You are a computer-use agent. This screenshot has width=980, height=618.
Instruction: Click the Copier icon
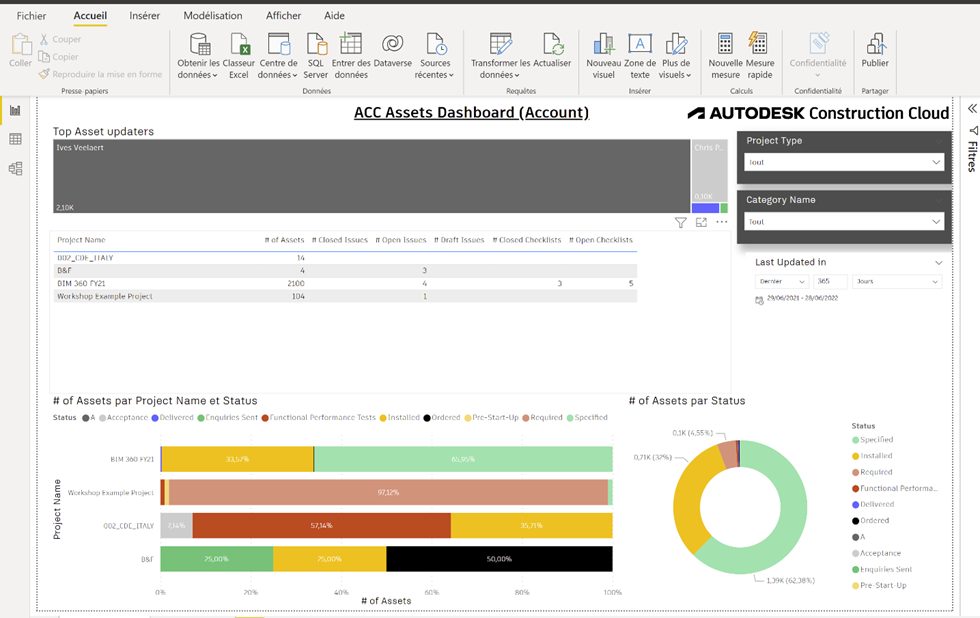44,57
